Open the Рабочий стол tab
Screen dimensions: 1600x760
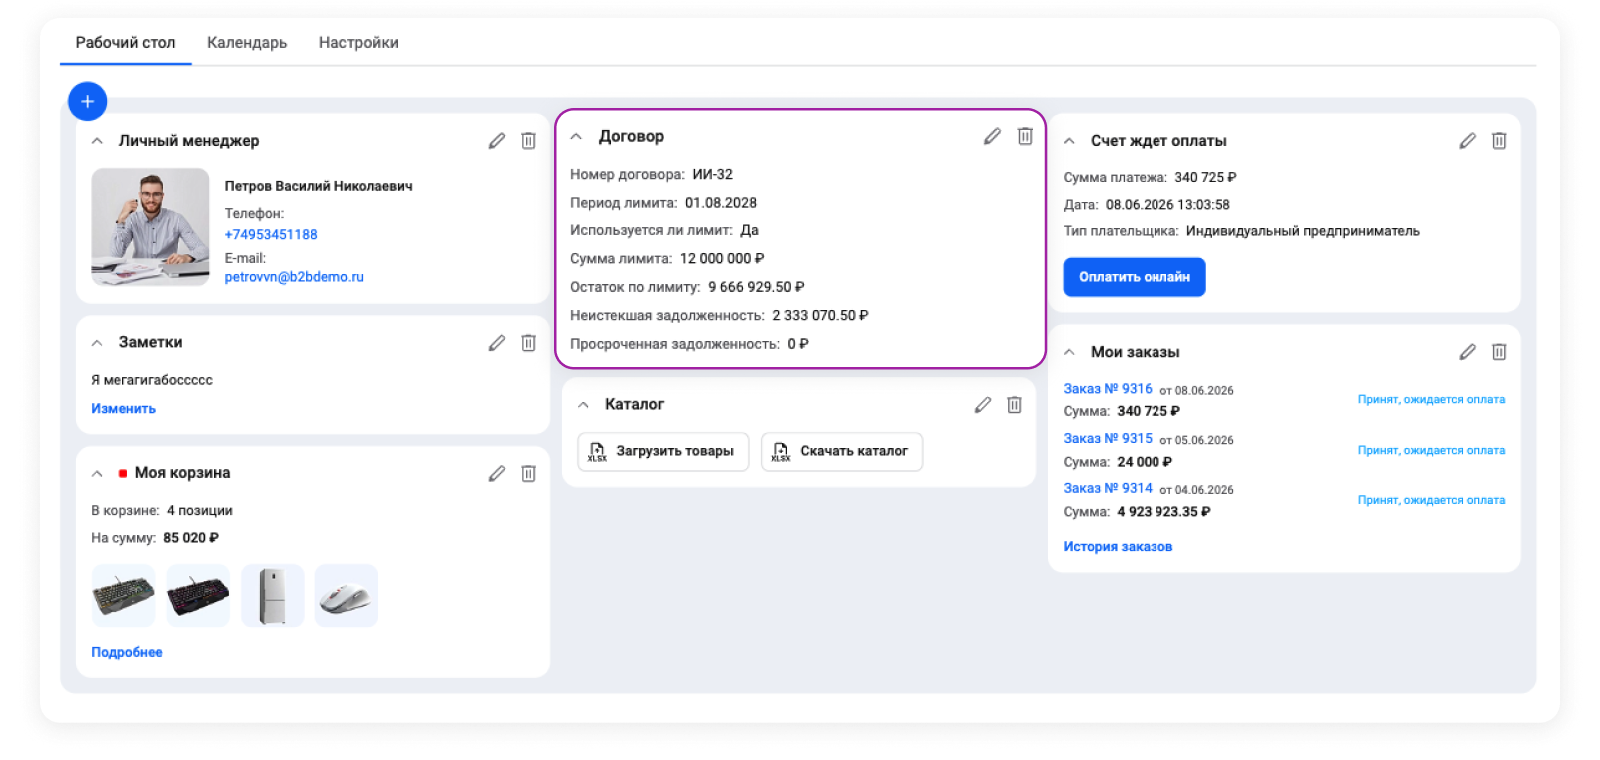125,43
